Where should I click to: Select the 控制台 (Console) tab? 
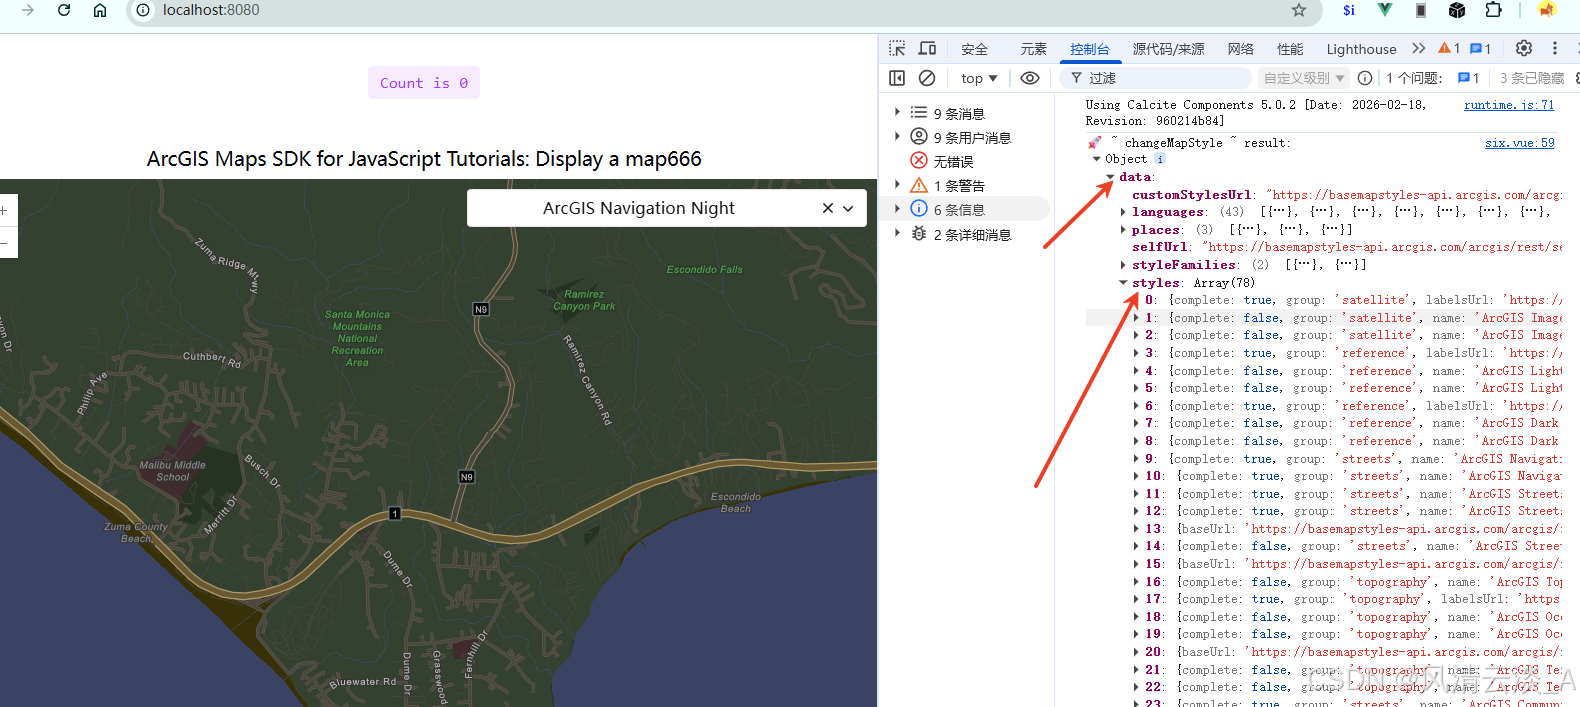point(1090,49)
